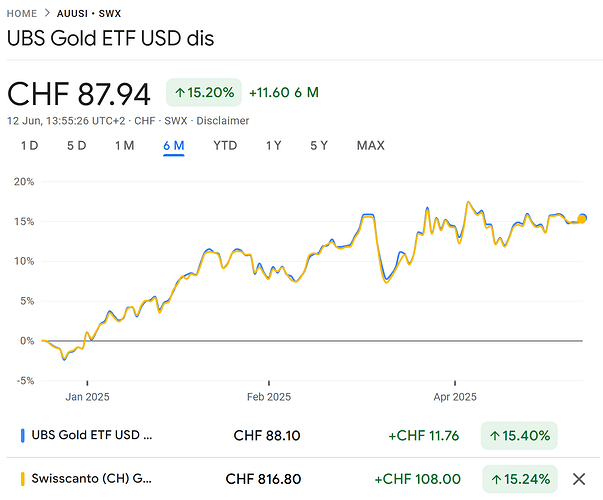This screenshot has width=603, height=500.
Task: Click the -5% y-axis label
Action: (x=25, y=381)
